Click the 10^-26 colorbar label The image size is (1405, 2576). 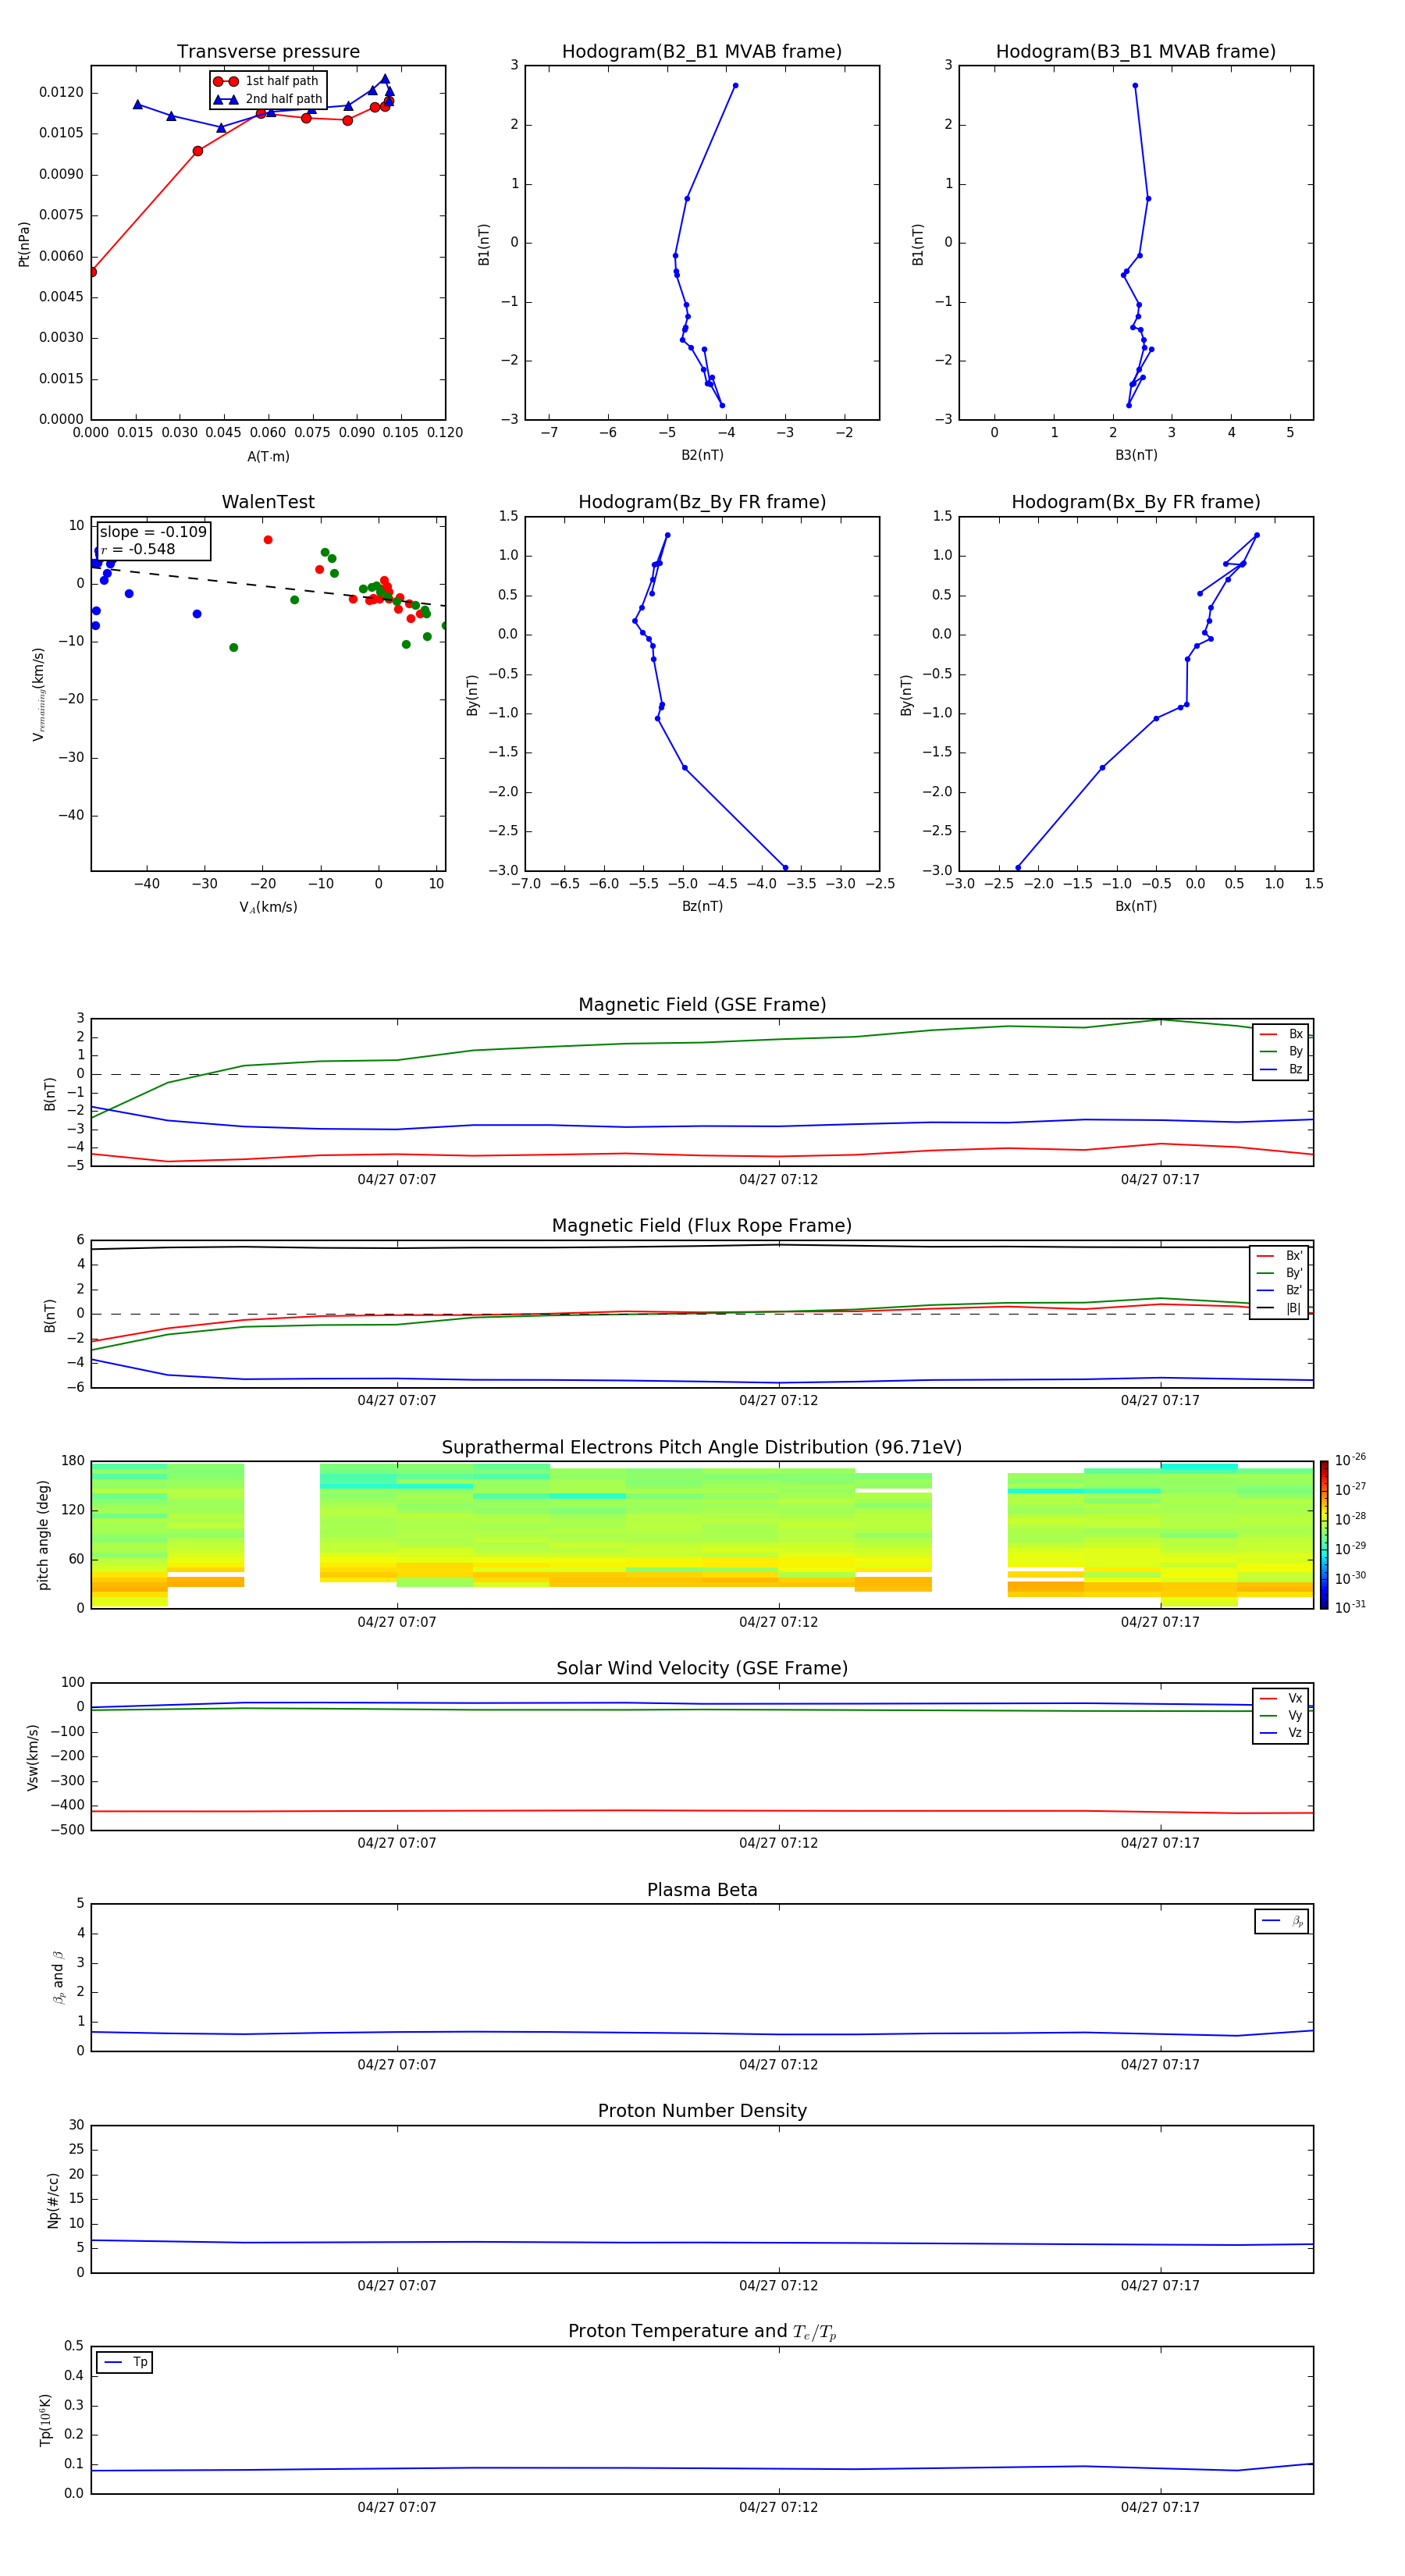(x=1350, y=1460)
